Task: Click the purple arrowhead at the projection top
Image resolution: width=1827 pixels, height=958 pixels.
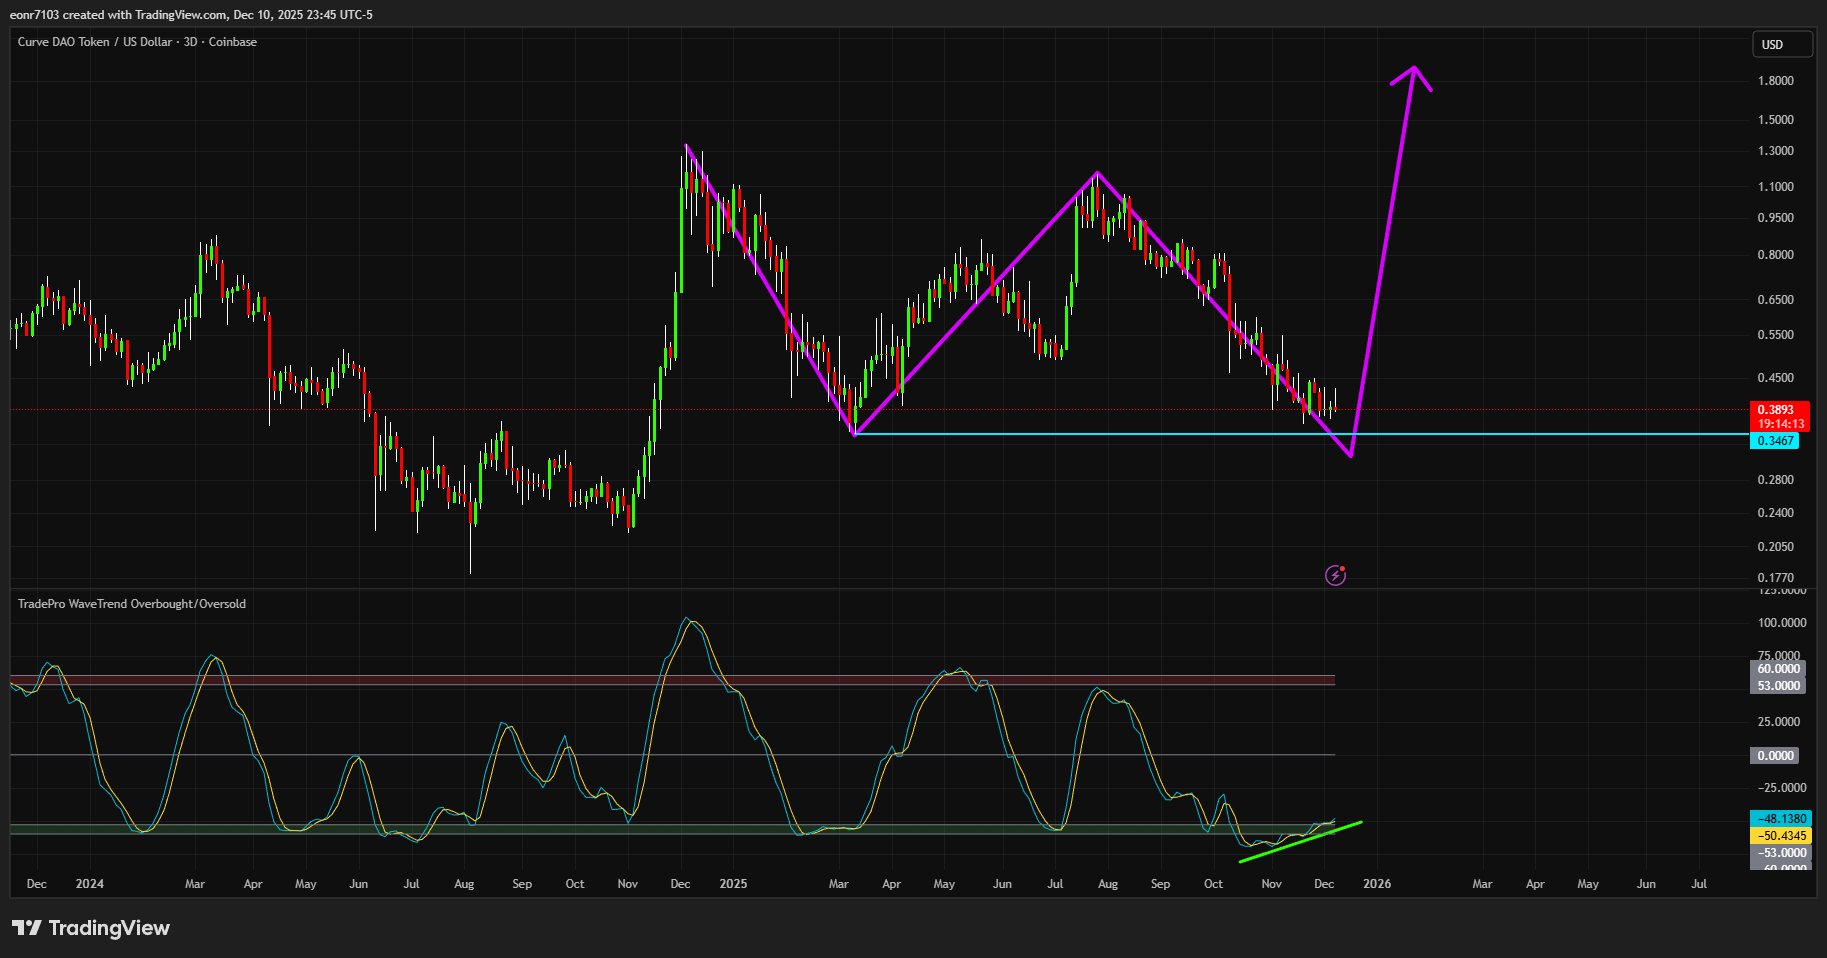Action: tap(1413, 70)
